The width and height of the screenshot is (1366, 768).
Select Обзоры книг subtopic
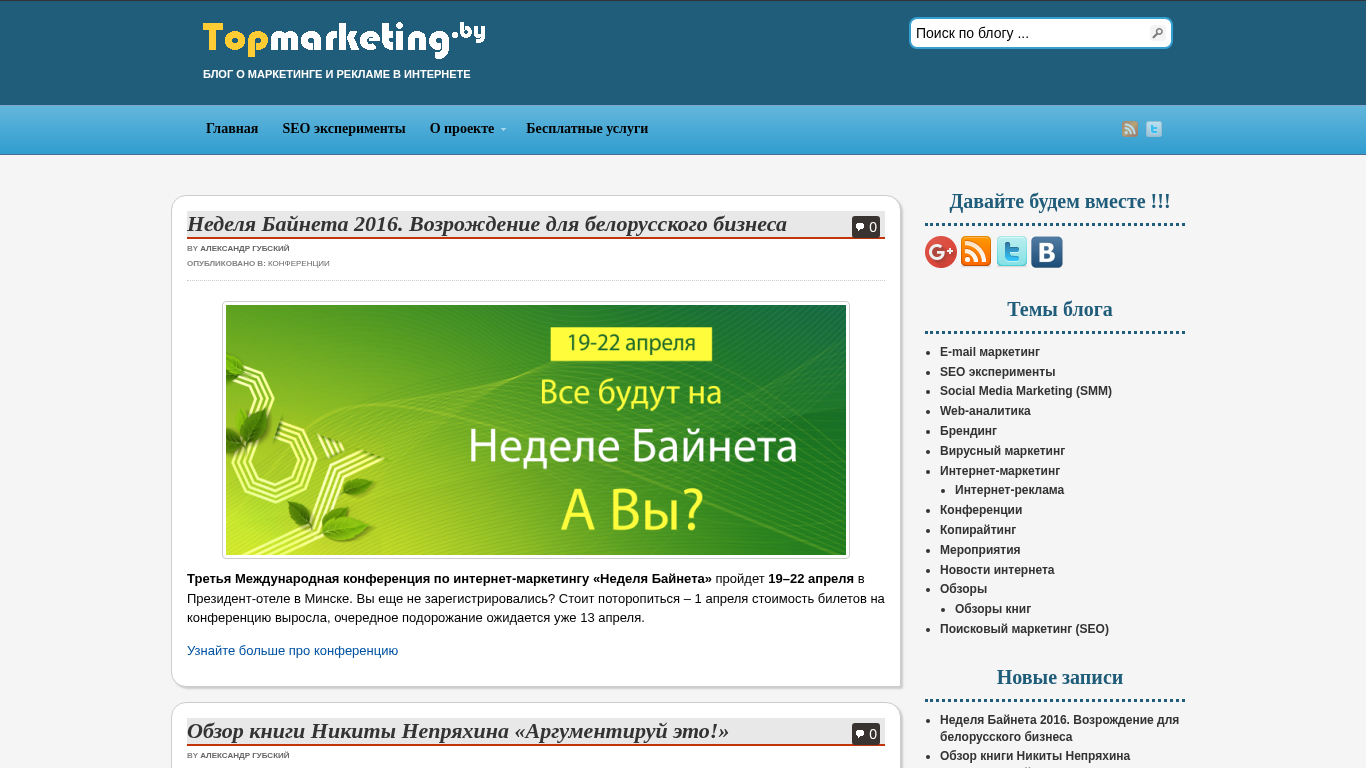tap(993, 609)
